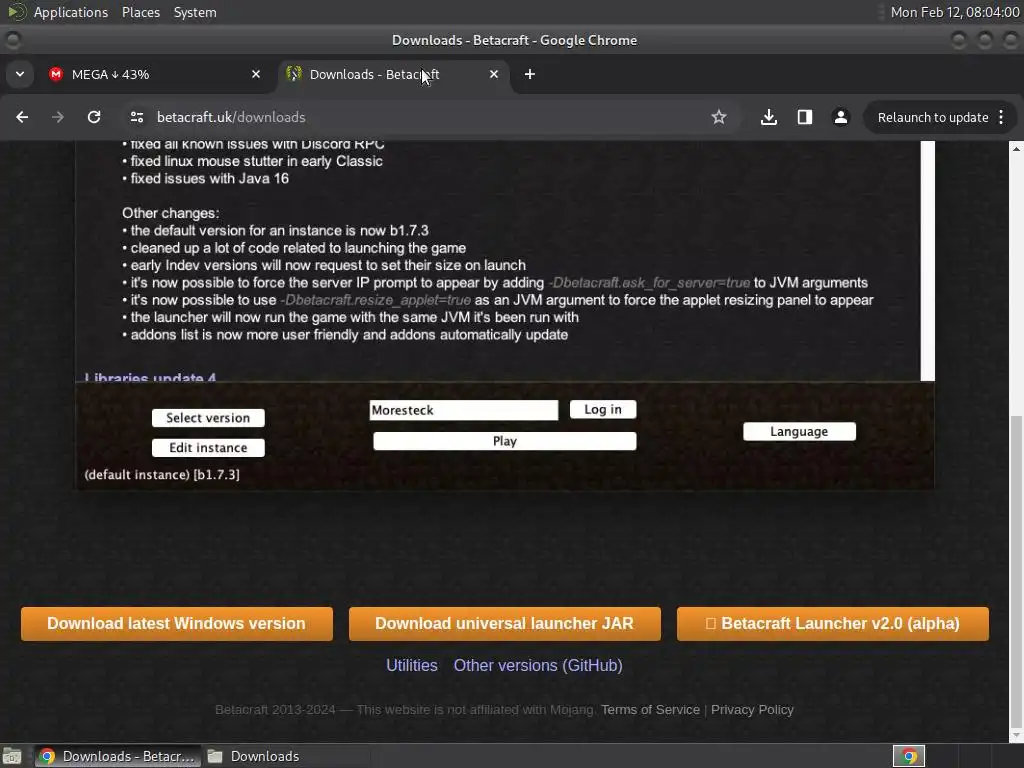Select the Downloads - Betacraft tab
This screenshot has height=768, width=1024.
pyautogui.click(x=394, y=74)
